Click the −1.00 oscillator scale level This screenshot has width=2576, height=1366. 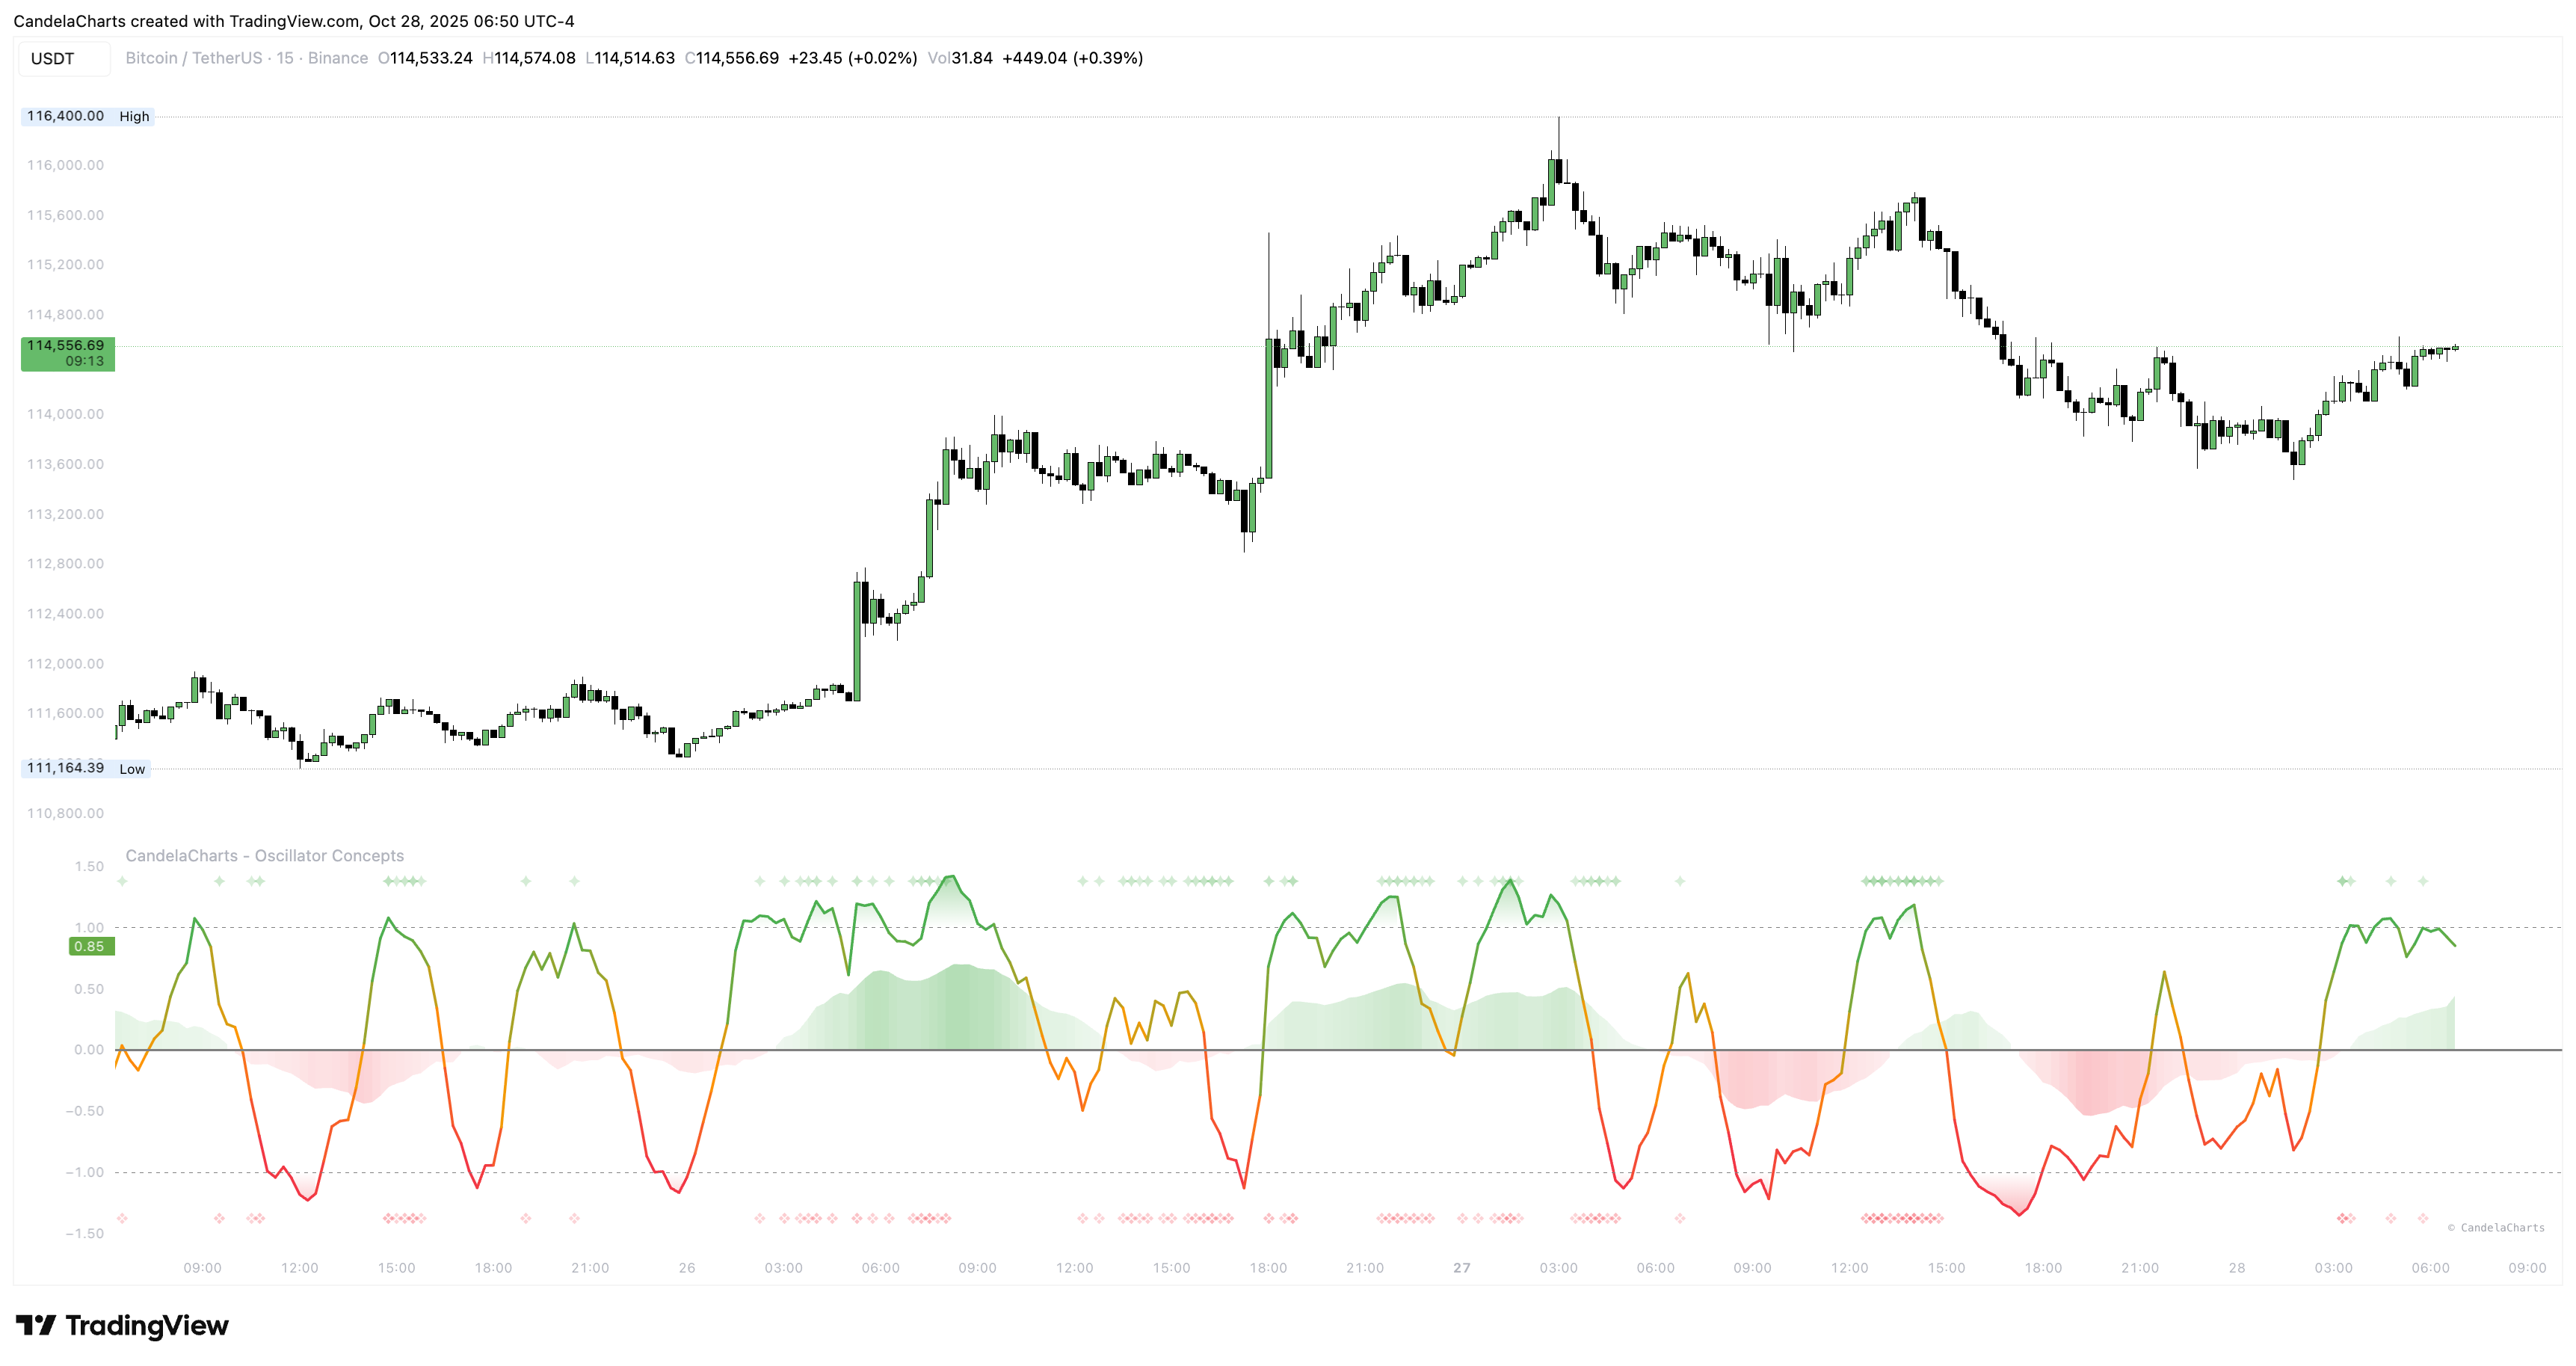85,1172
